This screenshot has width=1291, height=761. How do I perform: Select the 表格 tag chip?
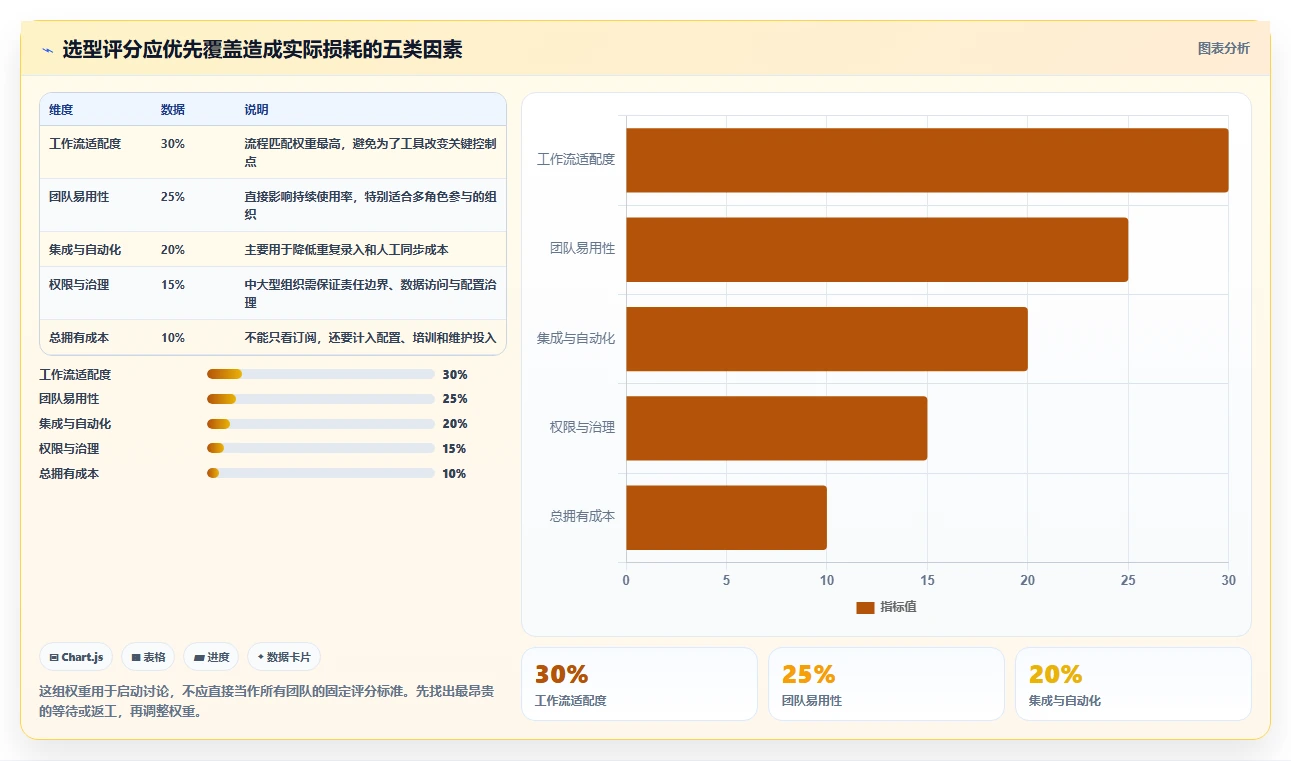pos(148,657)
